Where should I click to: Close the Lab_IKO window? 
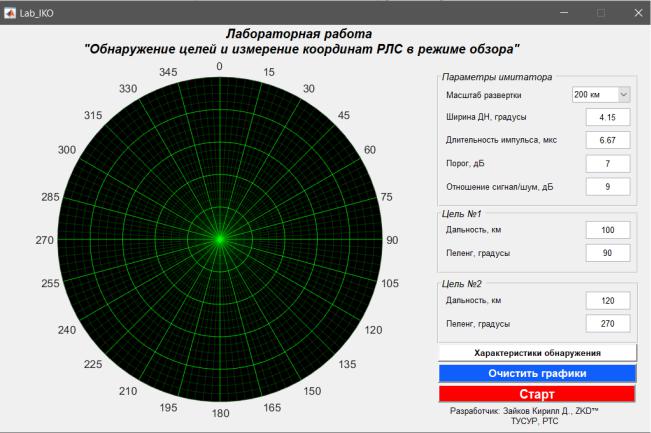(639, 13)
